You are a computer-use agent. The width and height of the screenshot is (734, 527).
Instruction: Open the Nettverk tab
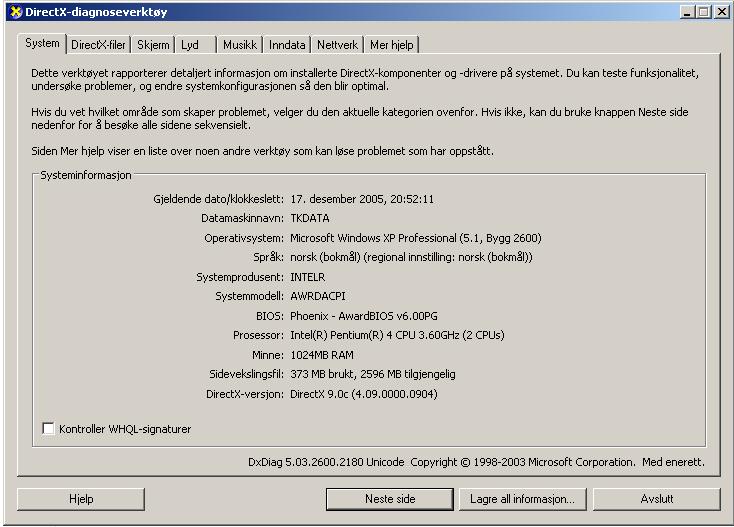coord(337,45)
